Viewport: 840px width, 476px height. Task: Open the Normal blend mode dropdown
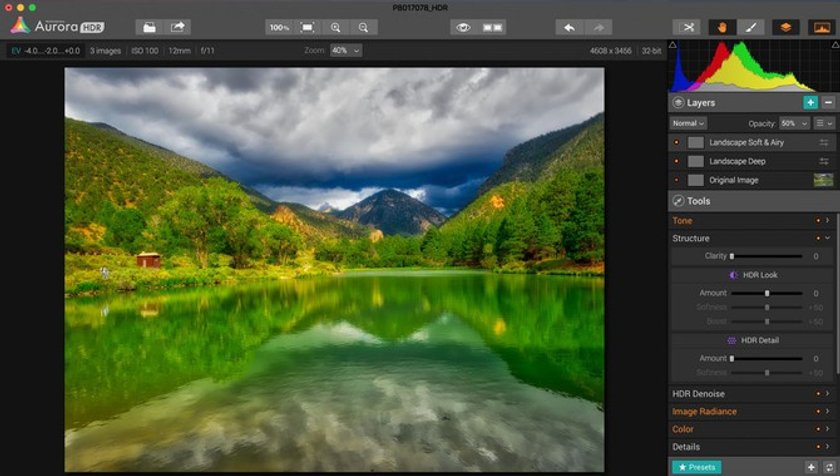coord(688,123)
